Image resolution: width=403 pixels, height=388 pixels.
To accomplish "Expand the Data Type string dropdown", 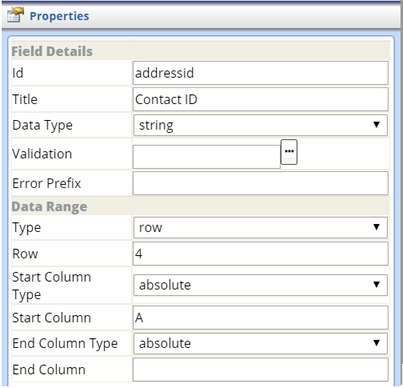I will pyautogui.click(x=260, y=125).
